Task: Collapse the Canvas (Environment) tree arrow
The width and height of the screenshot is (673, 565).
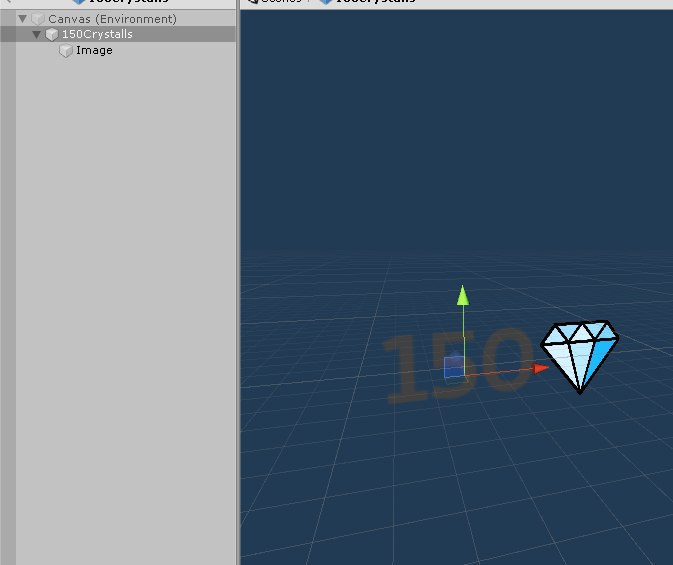Action: click(22, 18)
